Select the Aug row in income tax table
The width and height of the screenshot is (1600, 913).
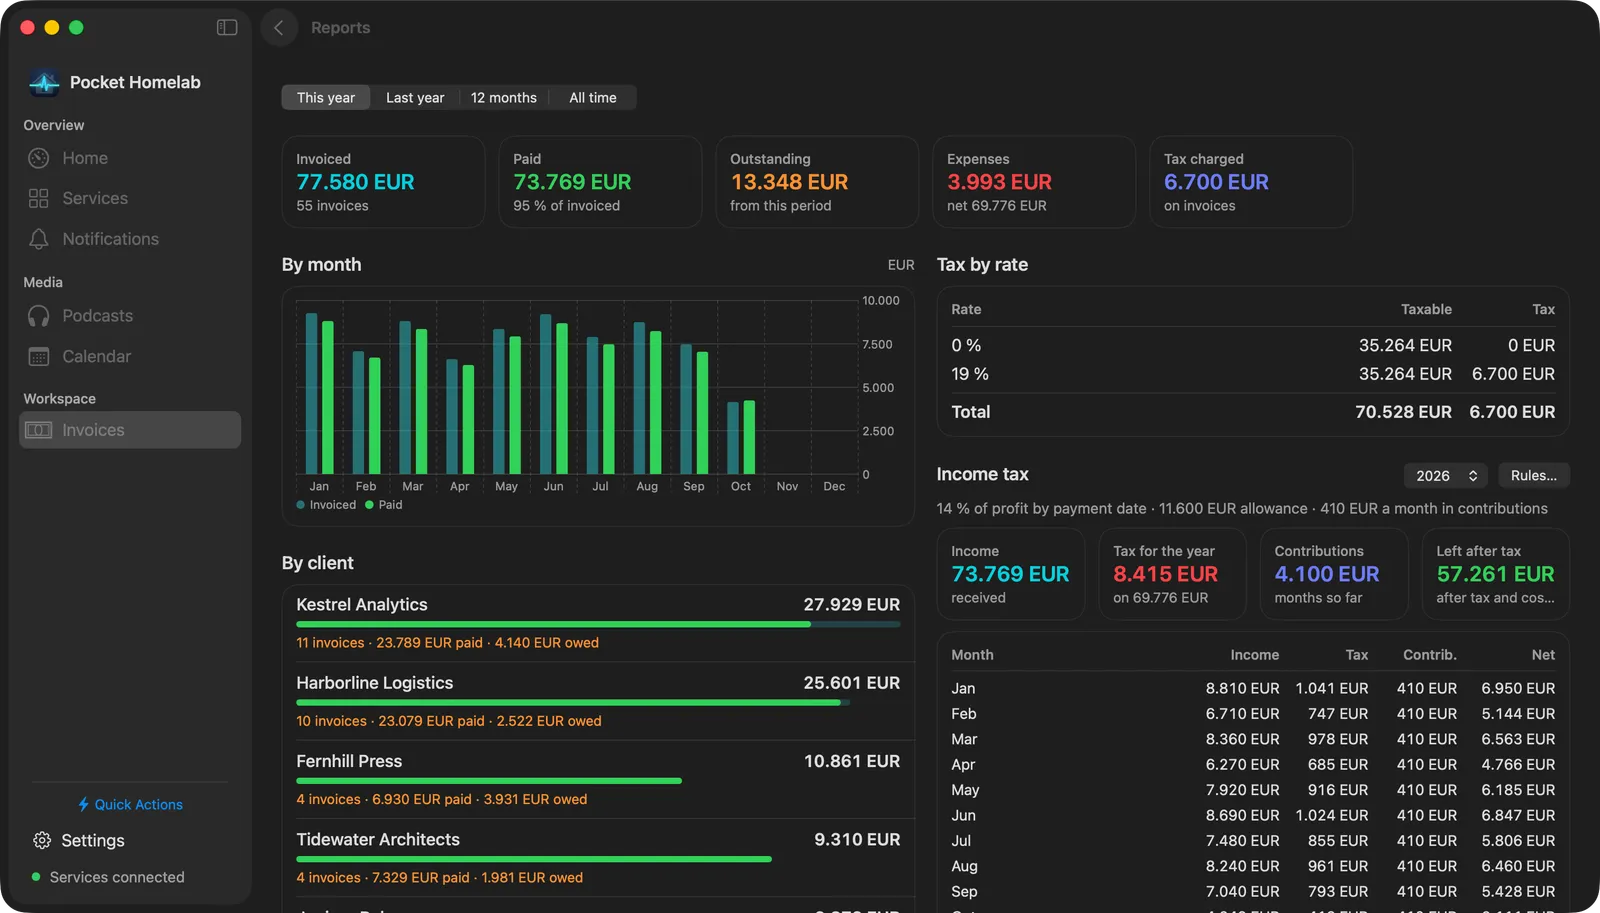click(x=1253, y=867)
